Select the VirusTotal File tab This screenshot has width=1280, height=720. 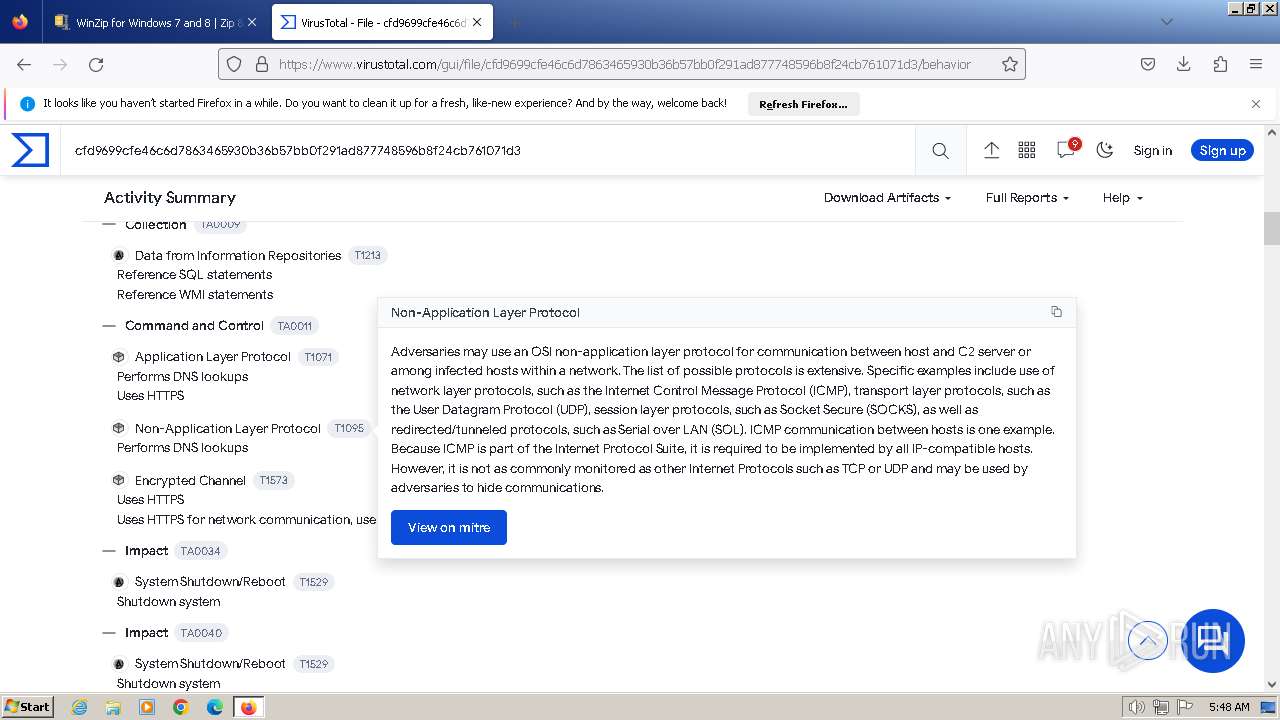coord(384,22)
